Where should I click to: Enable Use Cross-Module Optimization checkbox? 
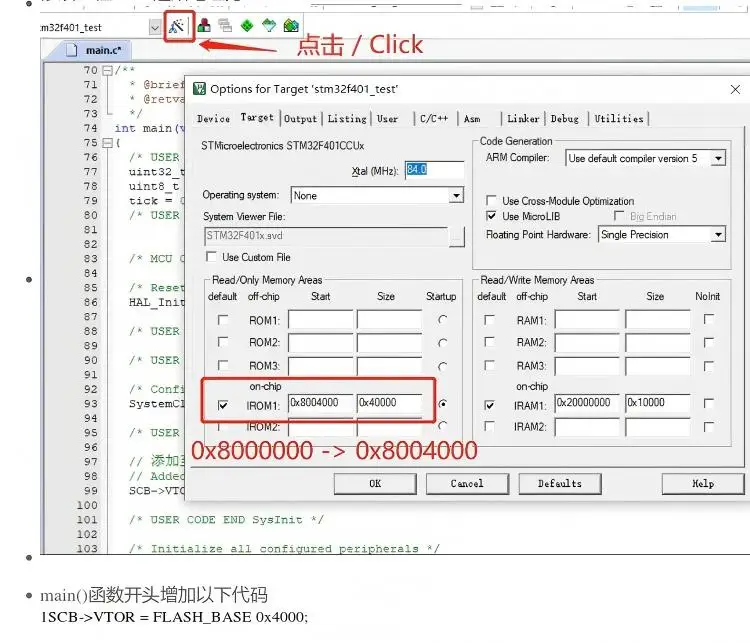(491, 200)
